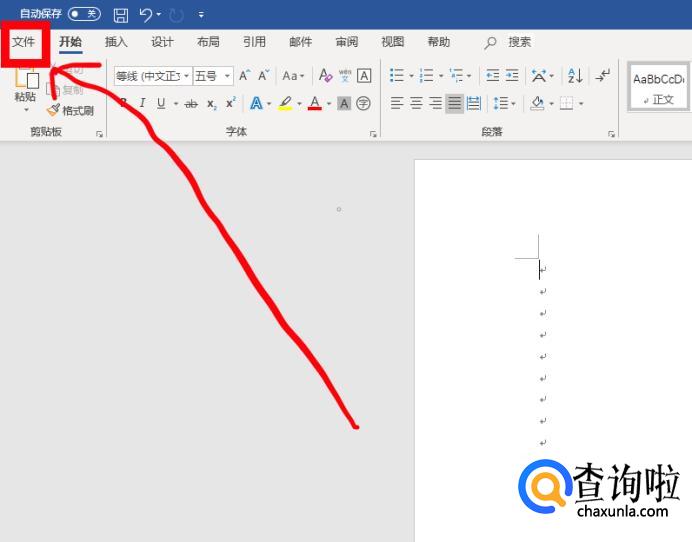The width and height of the screenshot is (692, 542).
Task: Align text left
Action: coord(397,104)
